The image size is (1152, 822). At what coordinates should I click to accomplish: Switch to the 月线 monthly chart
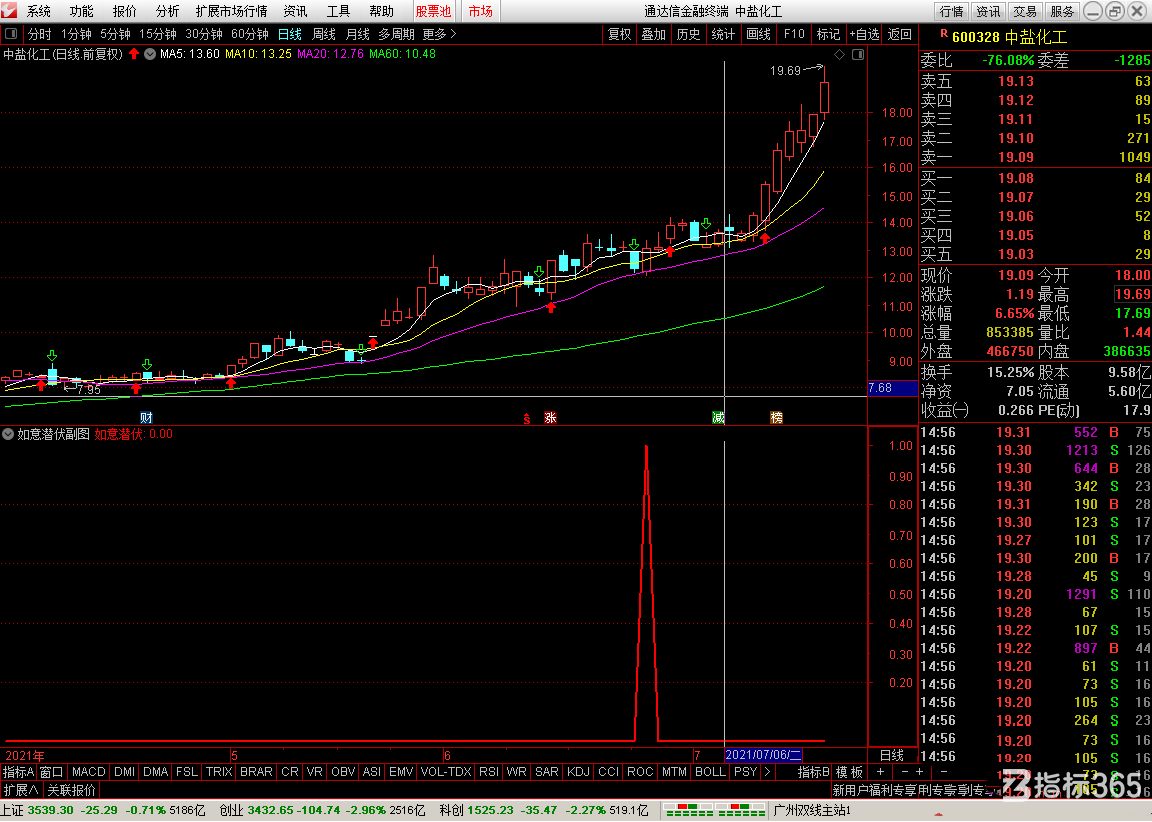[x=358, y=35]
